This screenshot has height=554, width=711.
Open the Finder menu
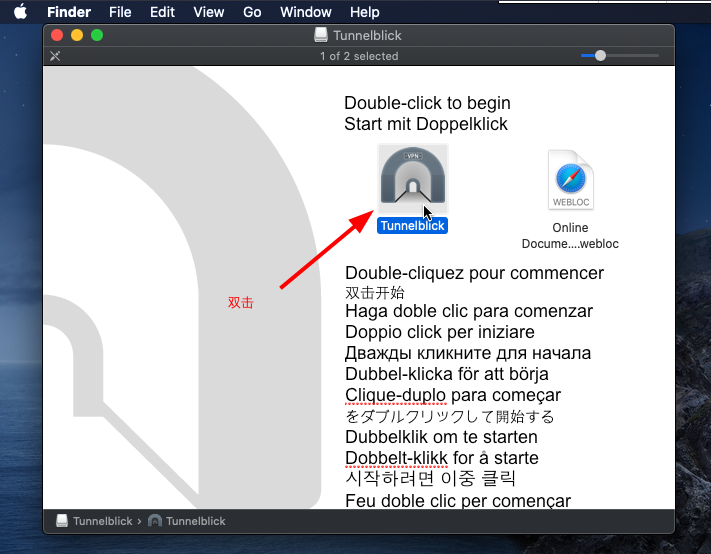[69, 12]
